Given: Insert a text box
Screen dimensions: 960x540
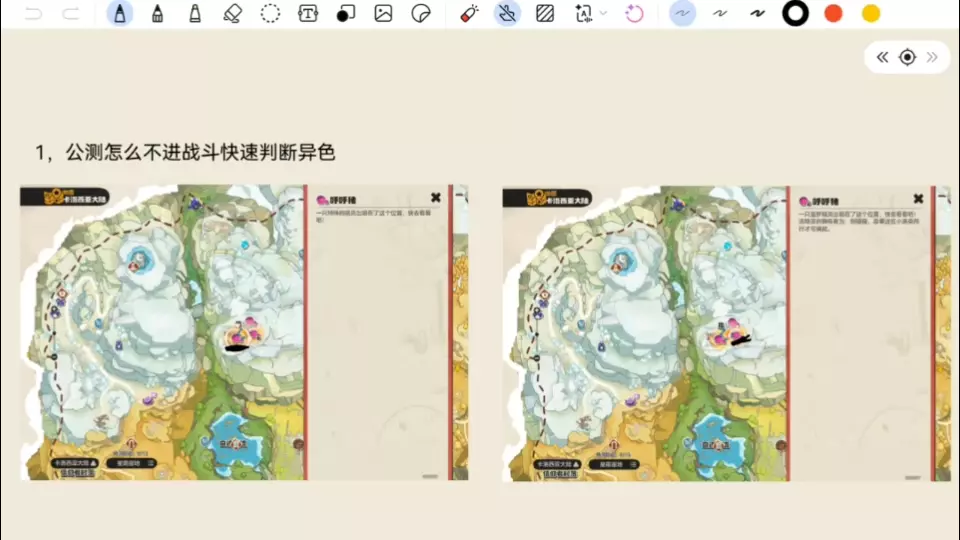Looking at the screenshot, I should 308,13.
